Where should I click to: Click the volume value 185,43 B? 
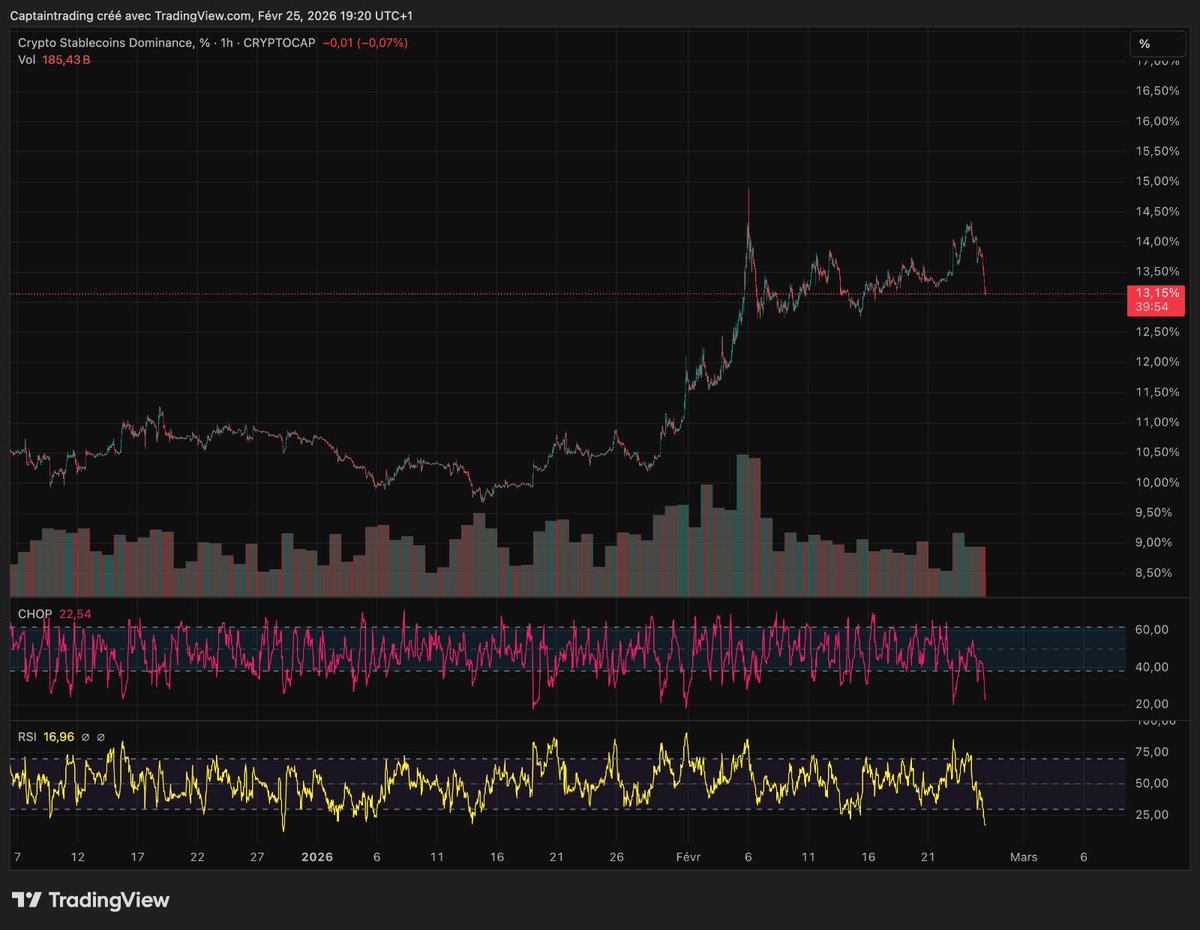(x=67, y=60)
